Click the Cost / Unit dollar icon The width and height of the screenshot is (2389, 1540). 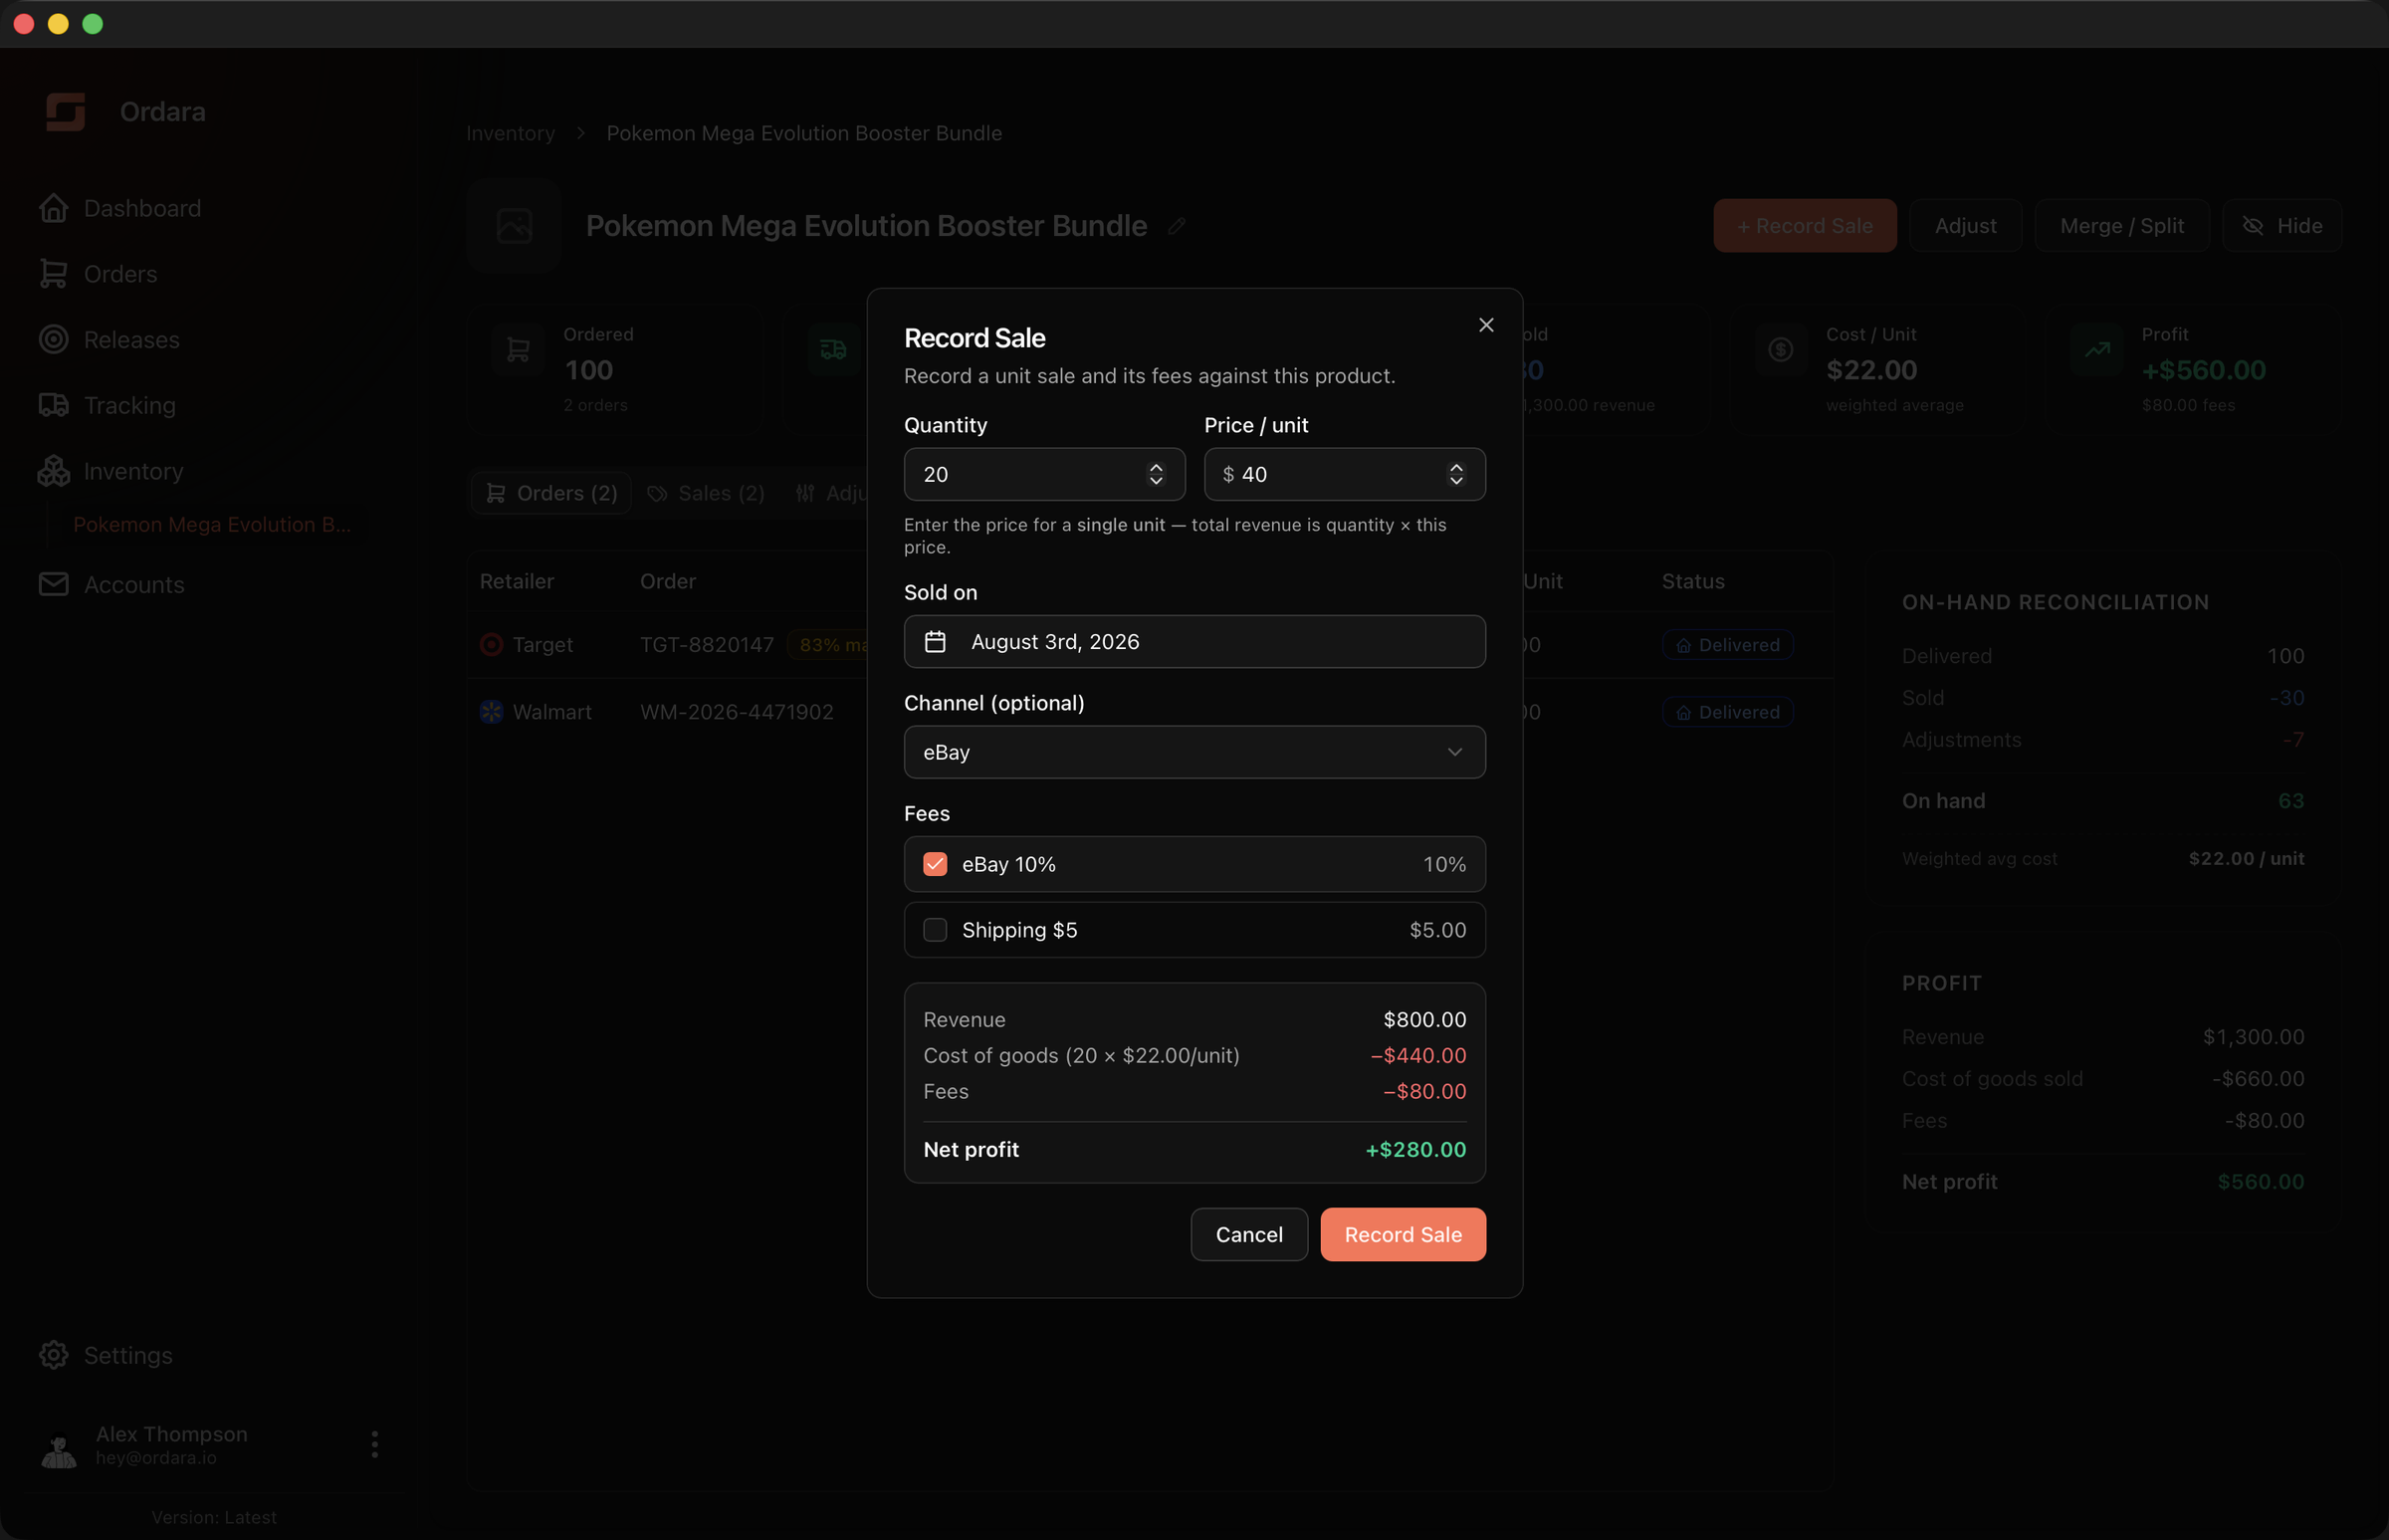click(x=1780, y=350)
